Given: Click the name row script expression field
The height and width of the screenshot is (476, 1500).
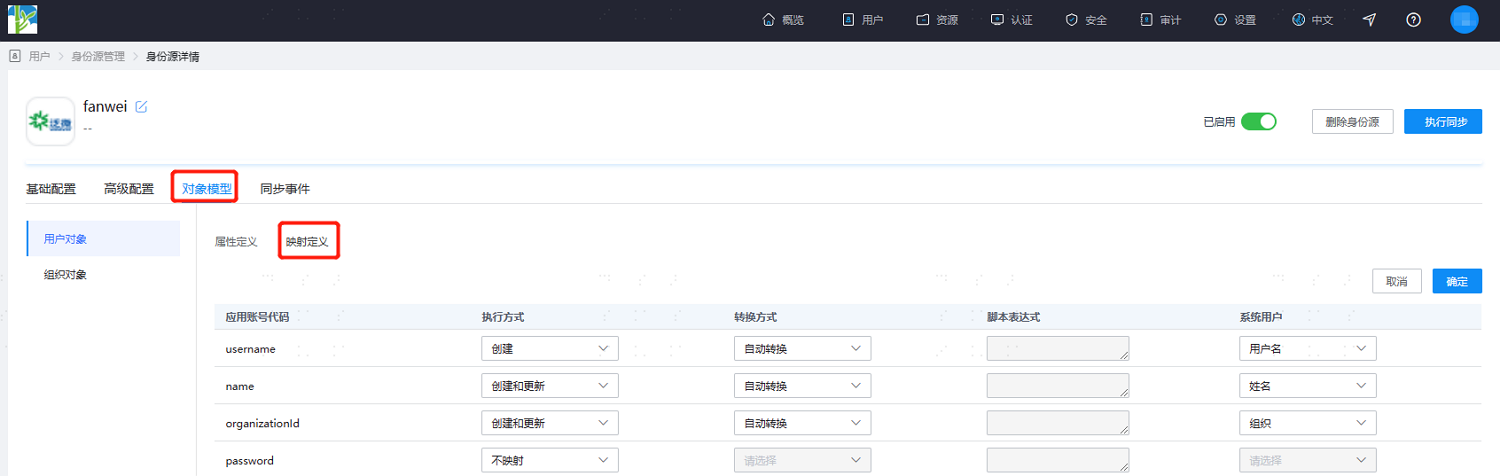Looking at the screenshot, I should pyautogui.click(x=1058, y=386).
